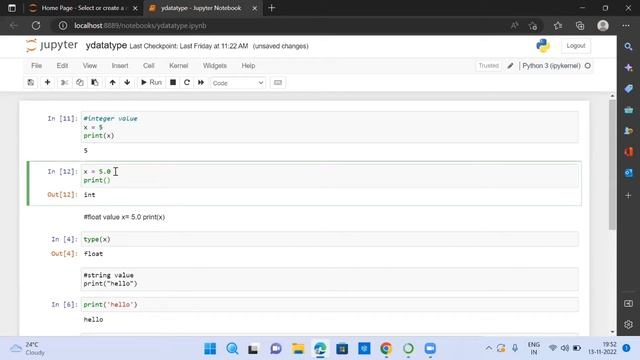Click the pencil edit mode icon
The height and width of the screenshot is (360, 640).
(510, 66)
